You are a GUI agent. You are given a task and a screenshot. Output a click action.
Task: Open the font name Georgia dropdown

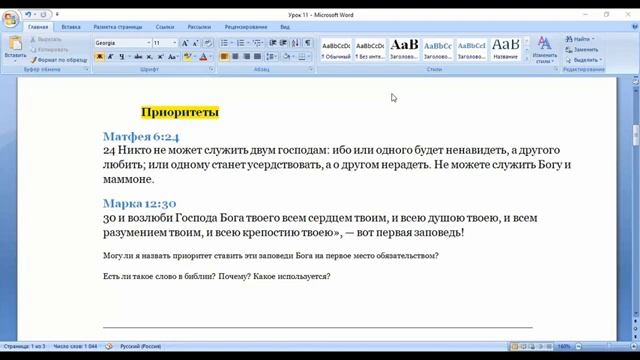coord(149,43)
